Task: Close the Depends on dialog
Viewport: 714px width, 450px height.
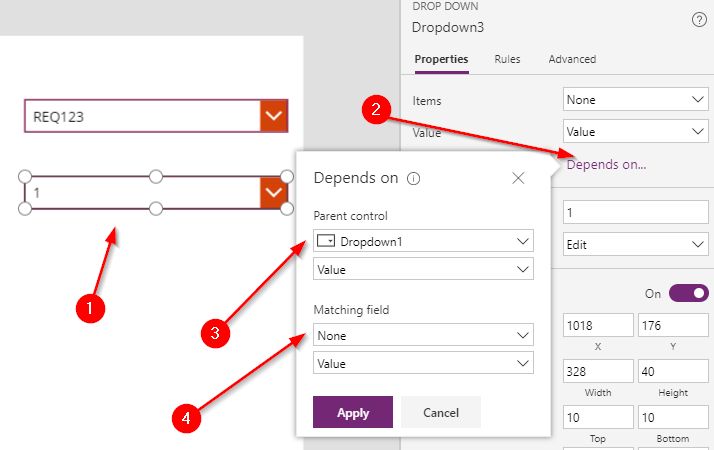Action: point(518,178)
